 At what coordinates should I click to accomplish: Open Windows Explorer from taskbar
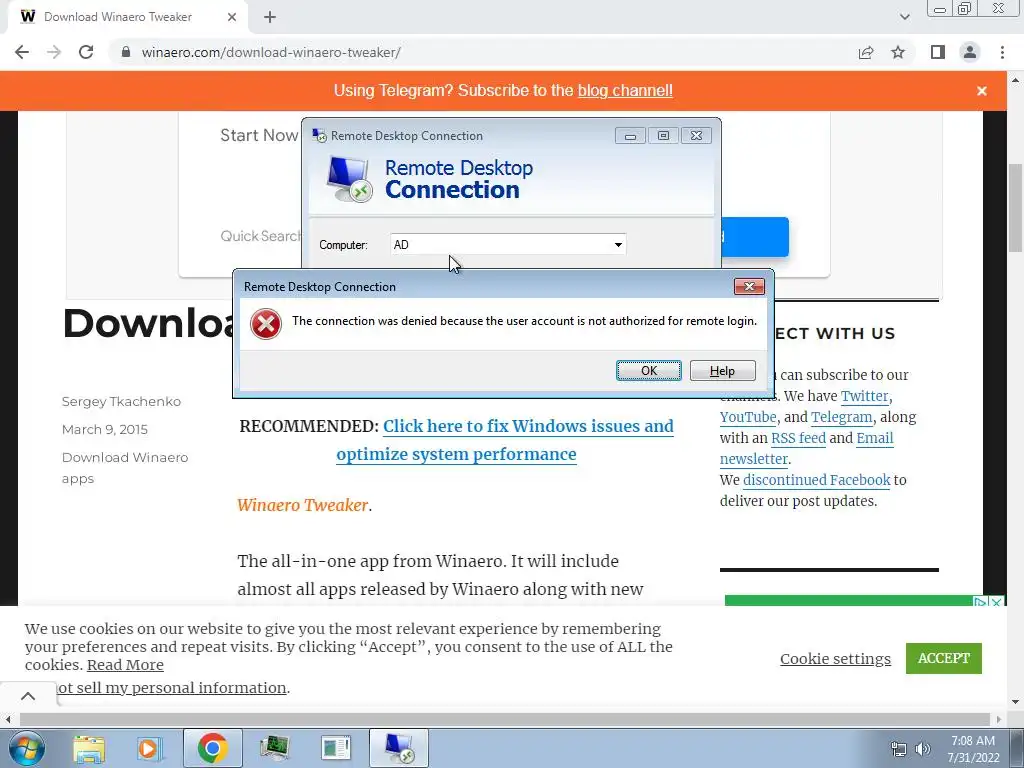[89, 748]
